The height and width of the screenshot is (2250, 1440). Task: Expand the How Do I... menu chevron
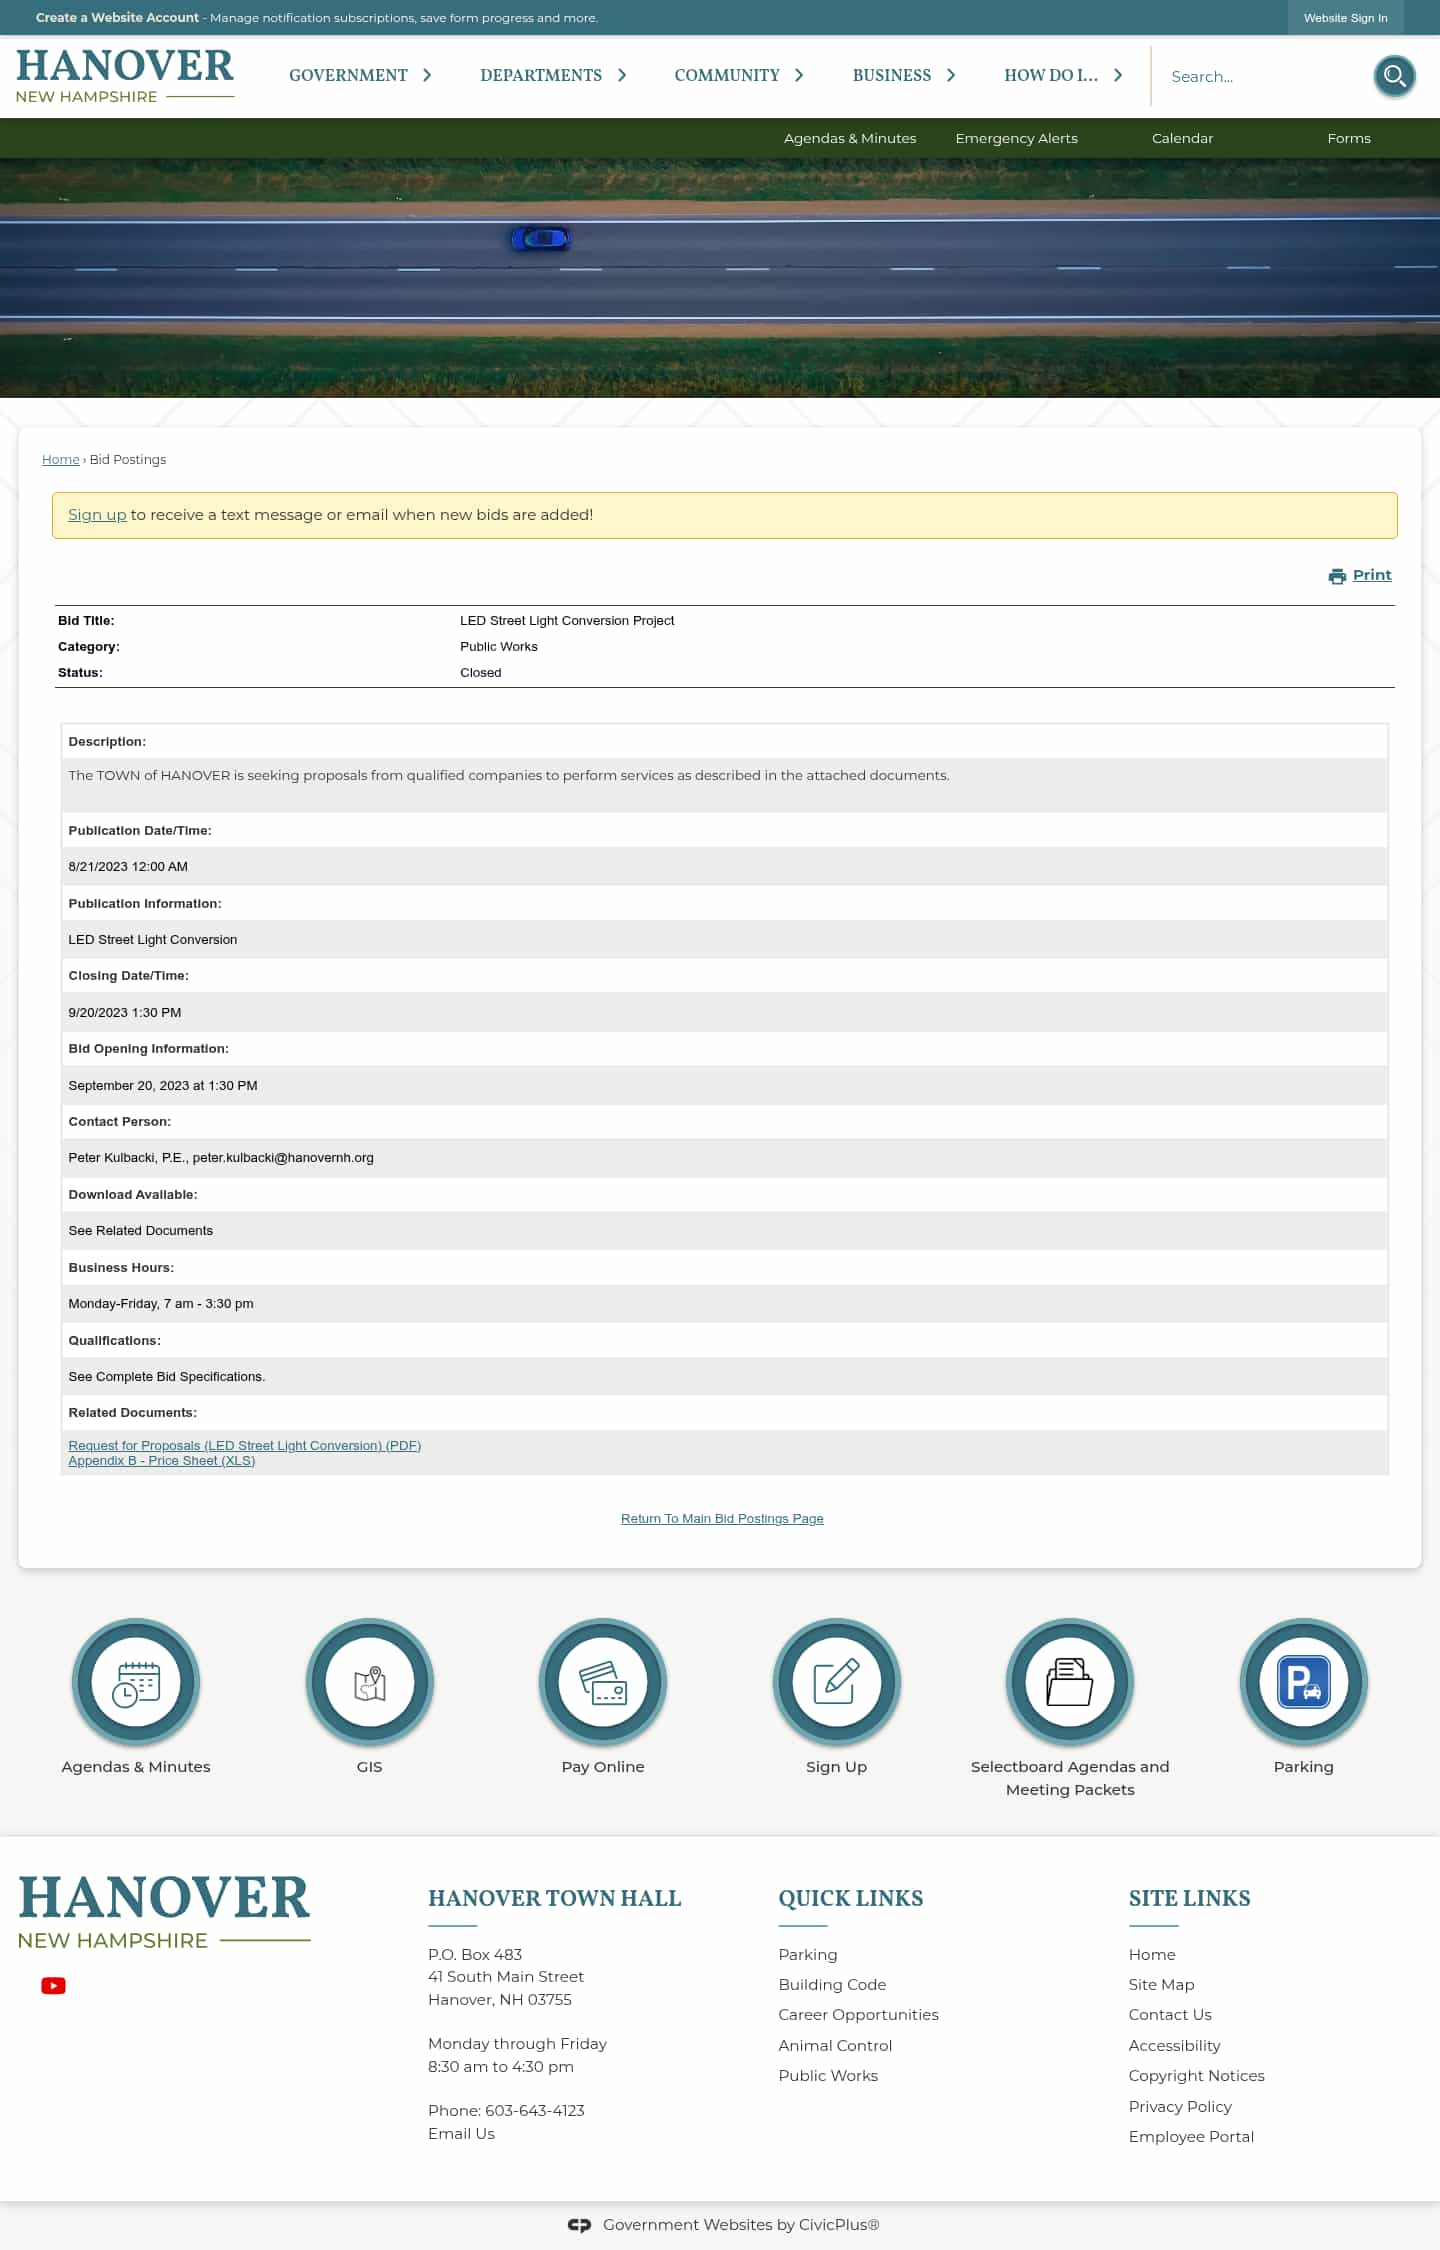click(1118, 75)
